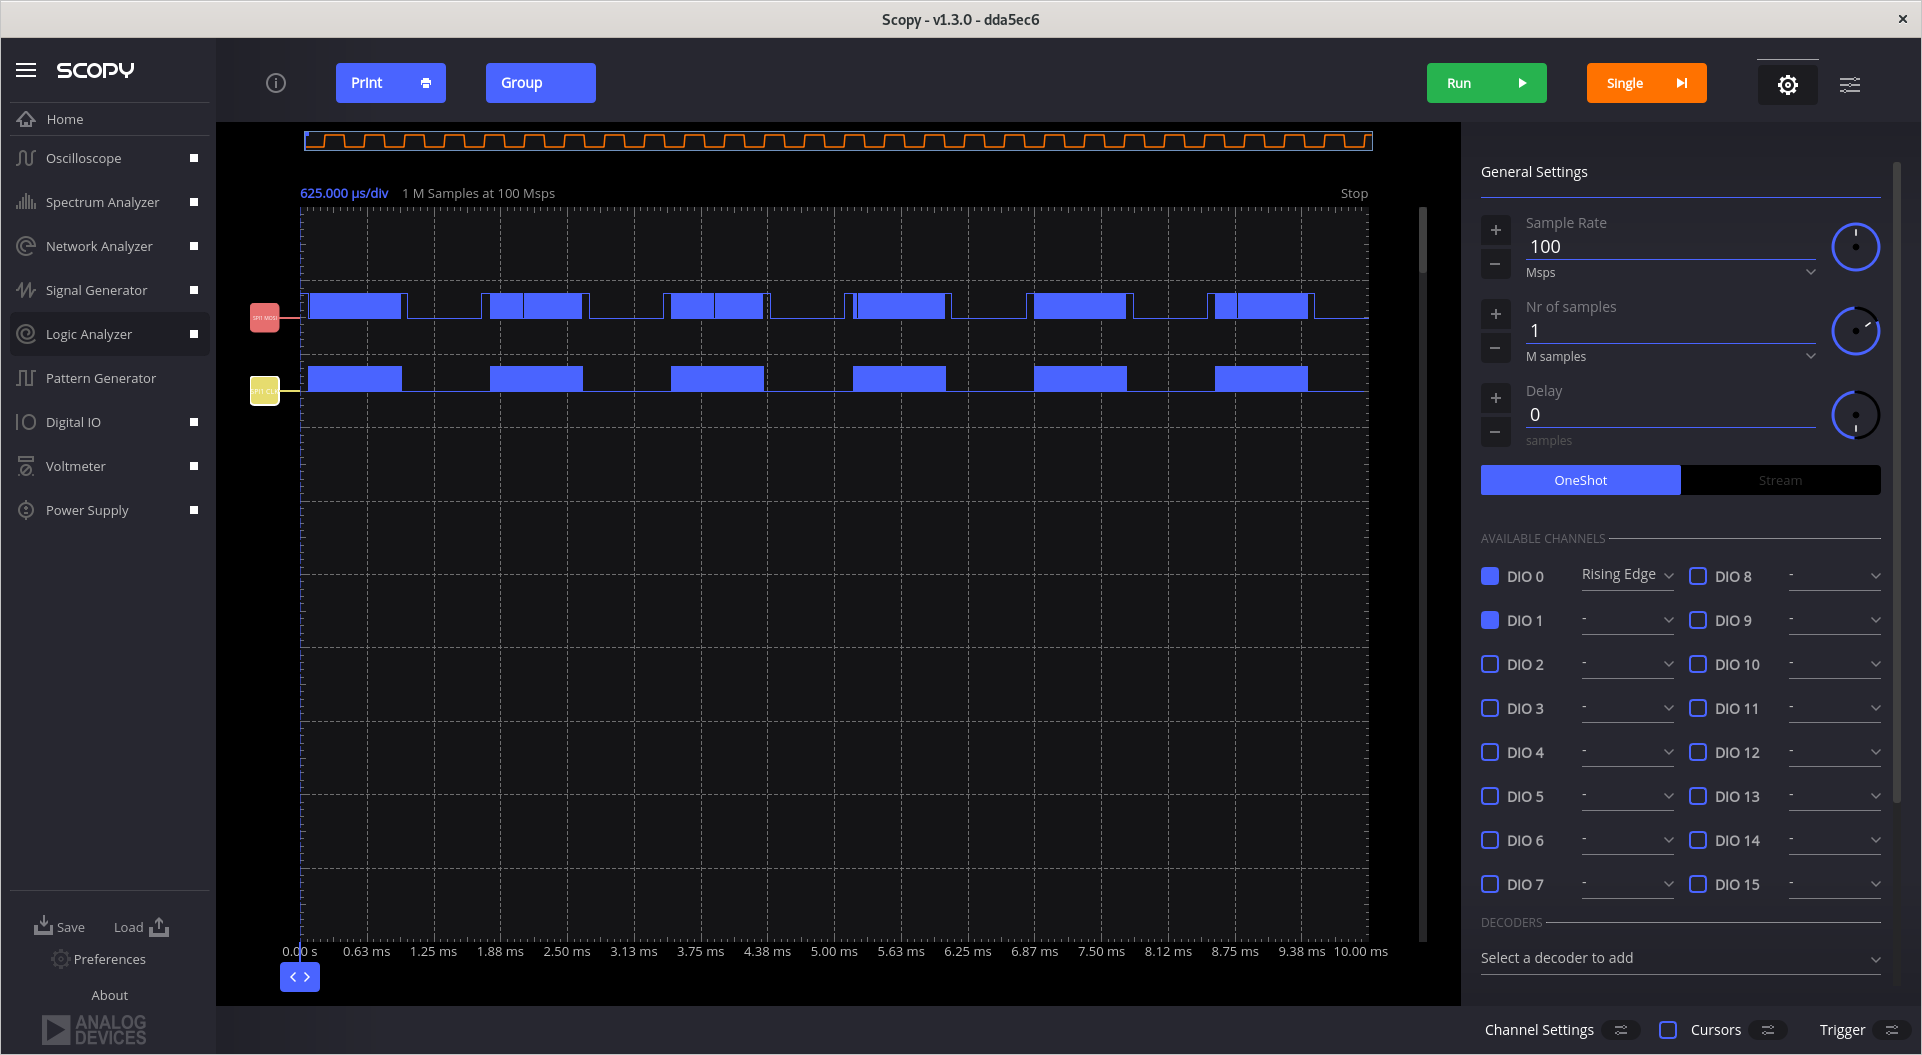Open the DIO 9 trigger condition dropdown
Screen dimensions: 1922x1055
[x=1835, y=620]
